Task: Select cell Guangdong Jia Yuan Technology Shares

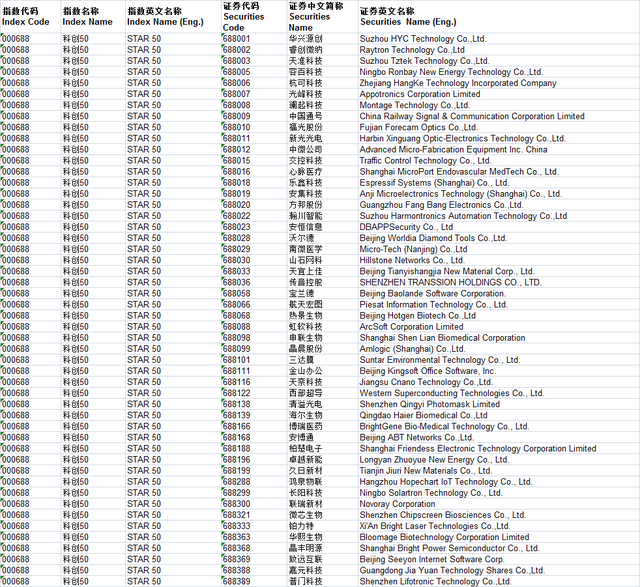Action: tap(498, 570)
